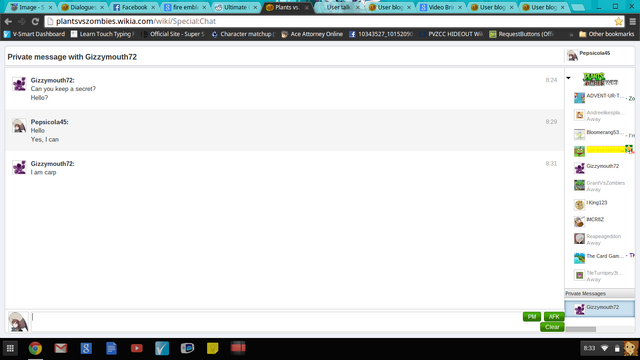Open Gmail from the shelf
This screenshot has width=640, height=360.
[x=61, y=348]
